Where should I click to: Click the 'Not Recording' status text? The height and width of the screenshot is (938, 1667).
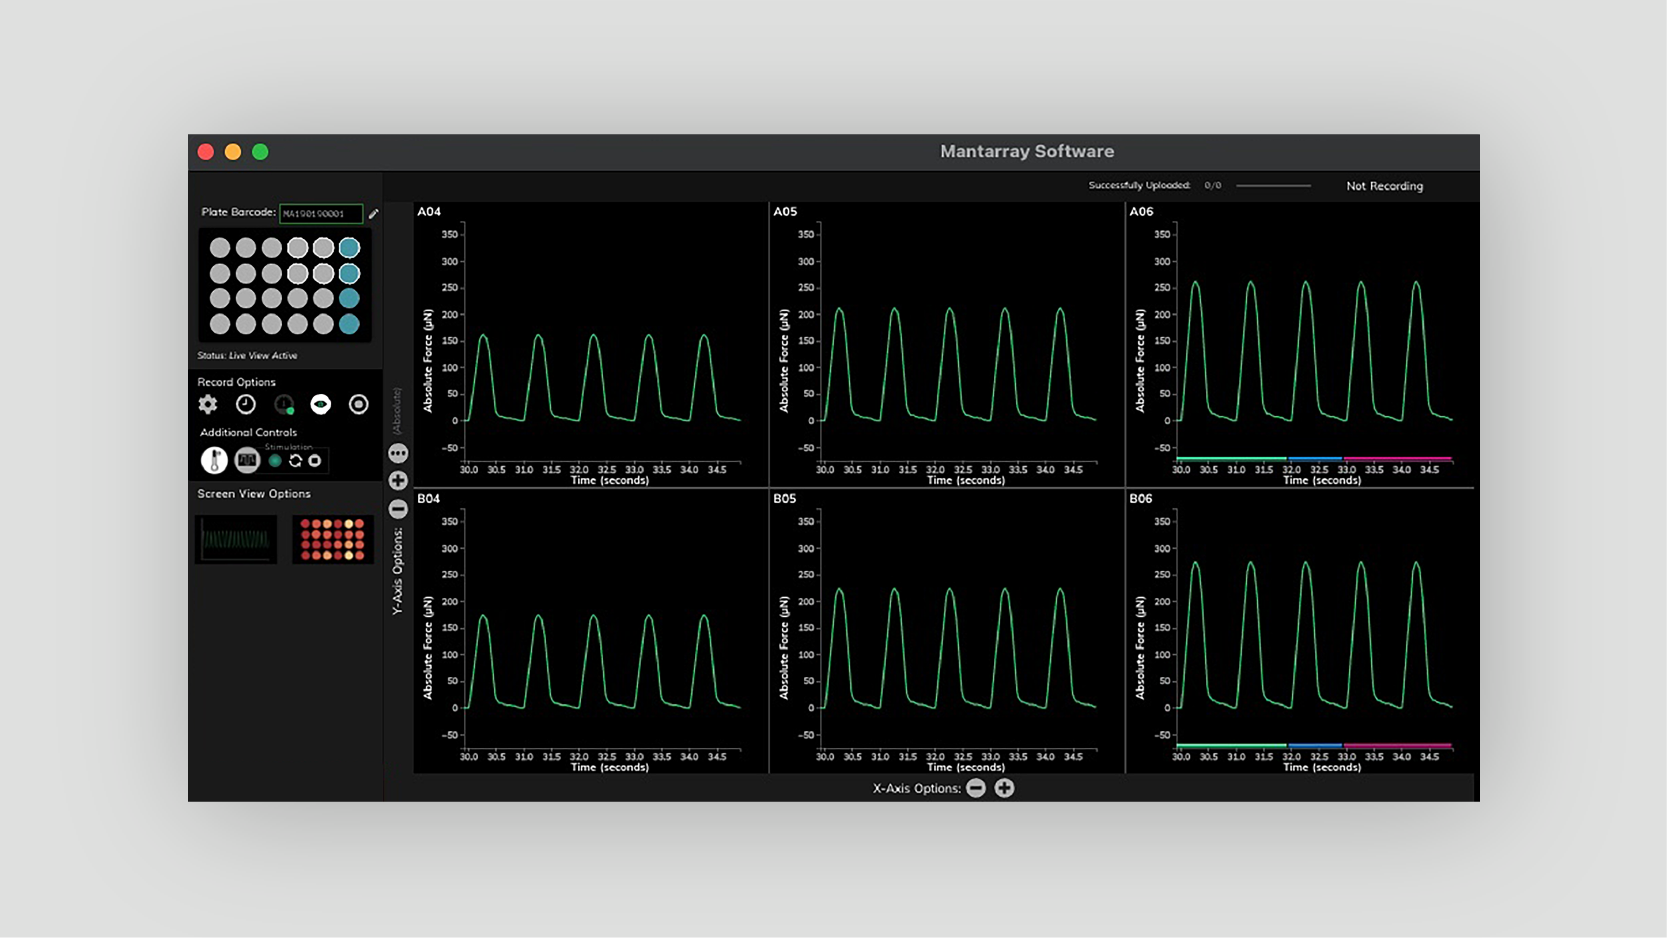[1384, 186]
